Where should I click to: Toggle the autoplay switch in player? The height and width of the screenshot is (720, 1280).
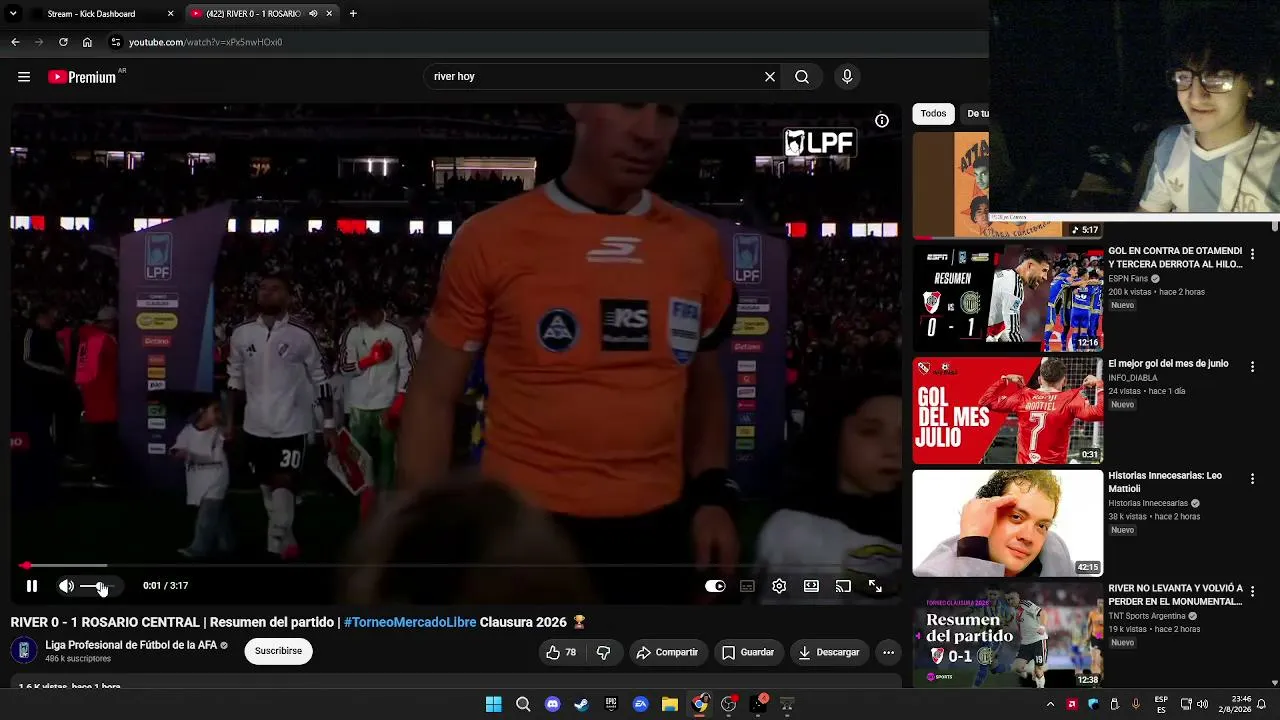(x=715, y=586)
